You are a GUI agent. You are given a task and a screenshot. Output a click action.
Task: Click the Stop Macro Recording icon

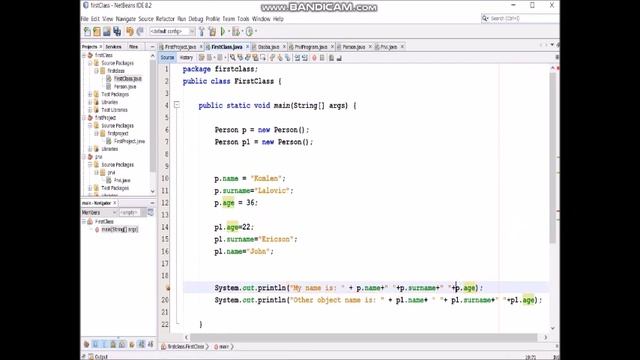pyautogui.click(x=322, y=58)
